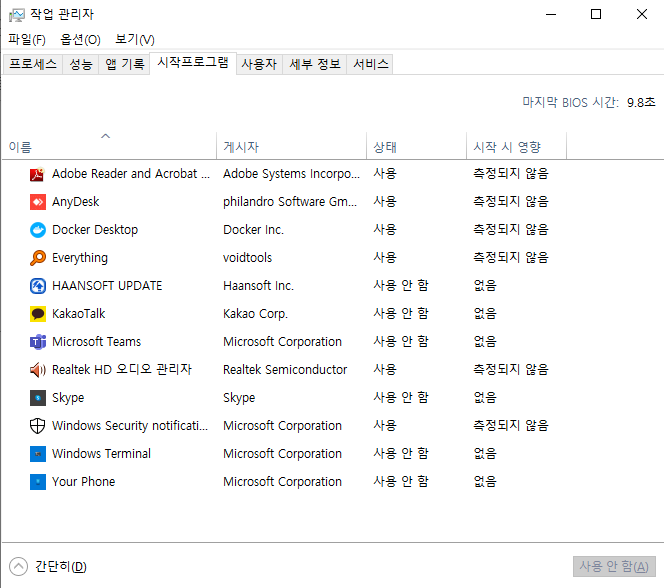
Task: Close the Task Manager window
Action: (642, 14)
